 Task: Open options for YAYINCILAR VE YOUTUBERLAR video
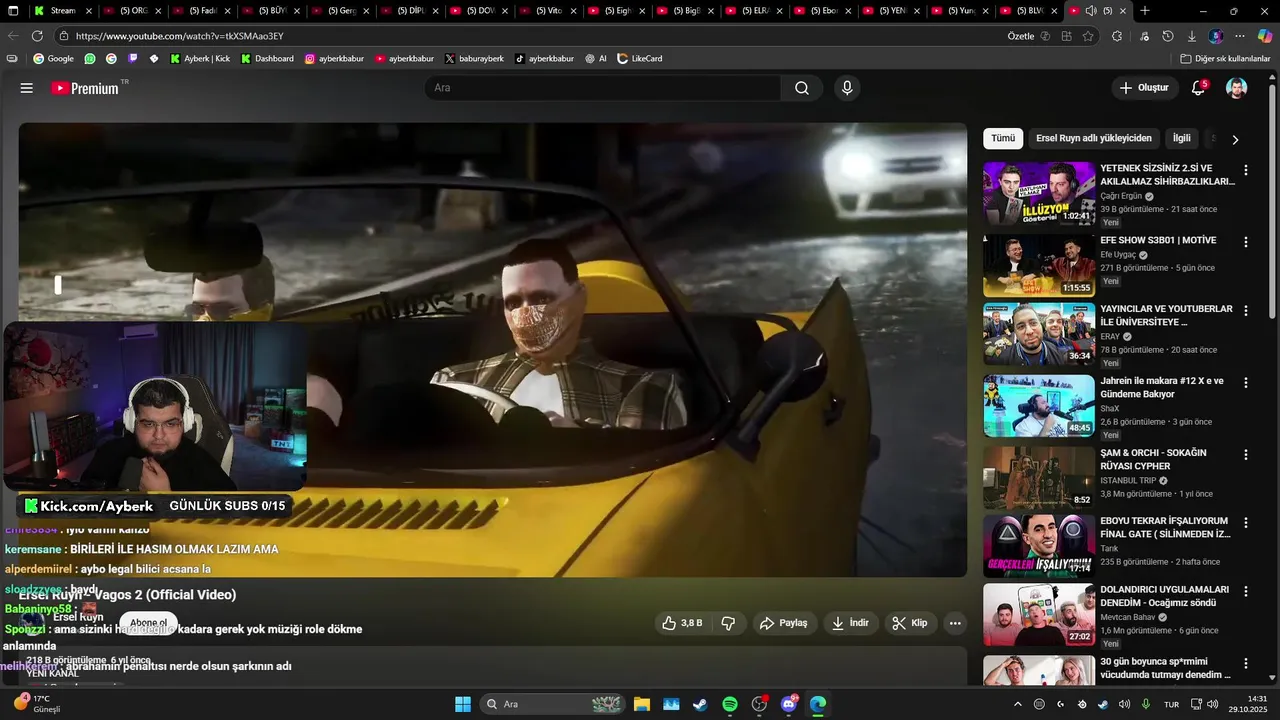click(1246, 311)
